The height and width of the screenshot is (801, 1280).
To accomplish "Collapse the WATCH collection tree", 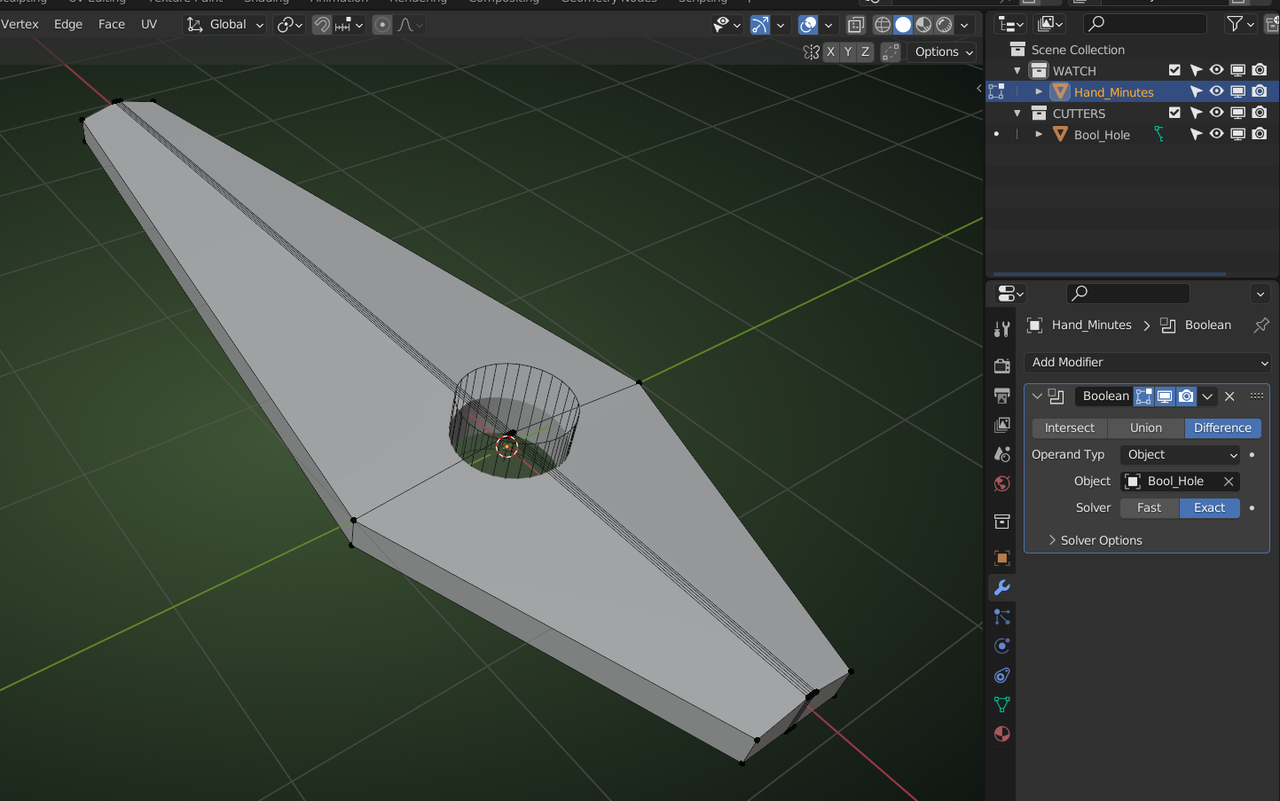I will click(1018, 70).
